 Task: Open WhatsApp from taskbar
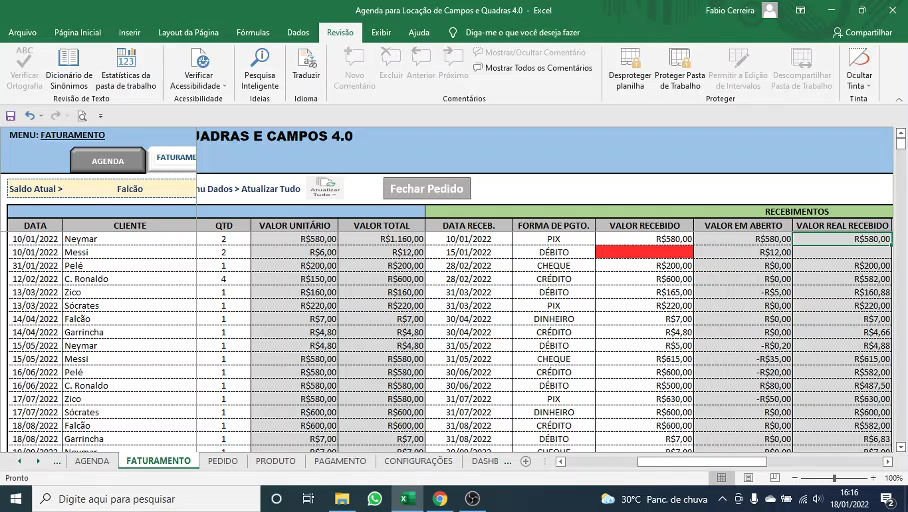[375, 499]
